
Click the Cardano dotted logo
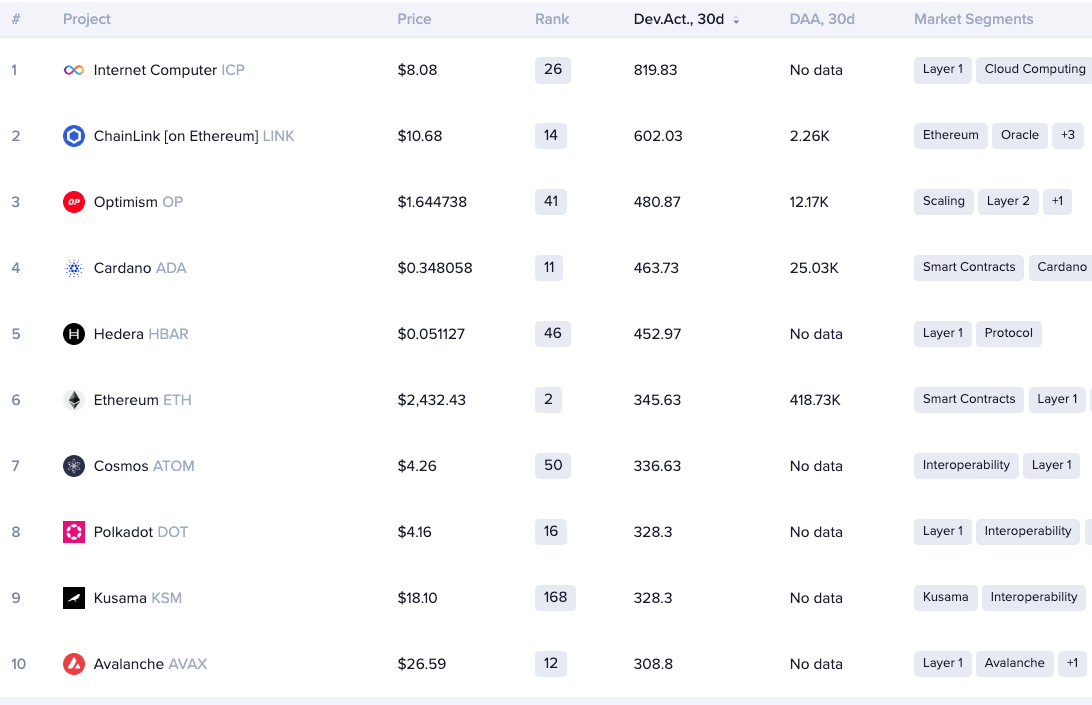74,268
